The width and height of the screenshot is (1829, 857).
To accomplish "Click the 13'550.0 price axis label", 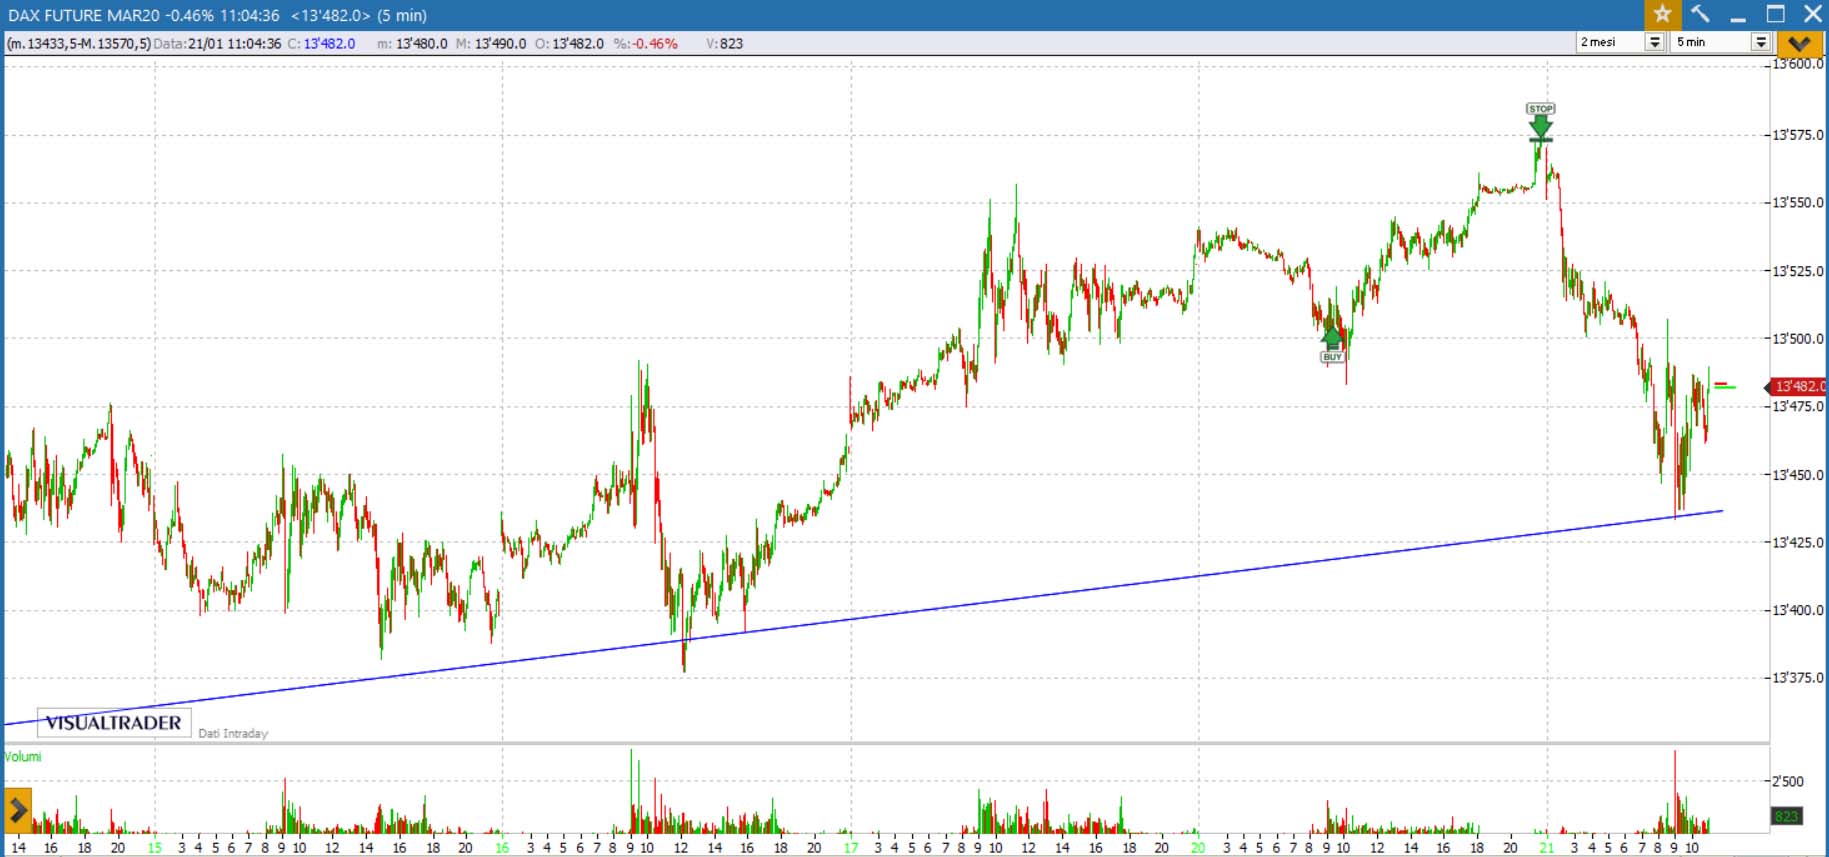I will 1798,203.
